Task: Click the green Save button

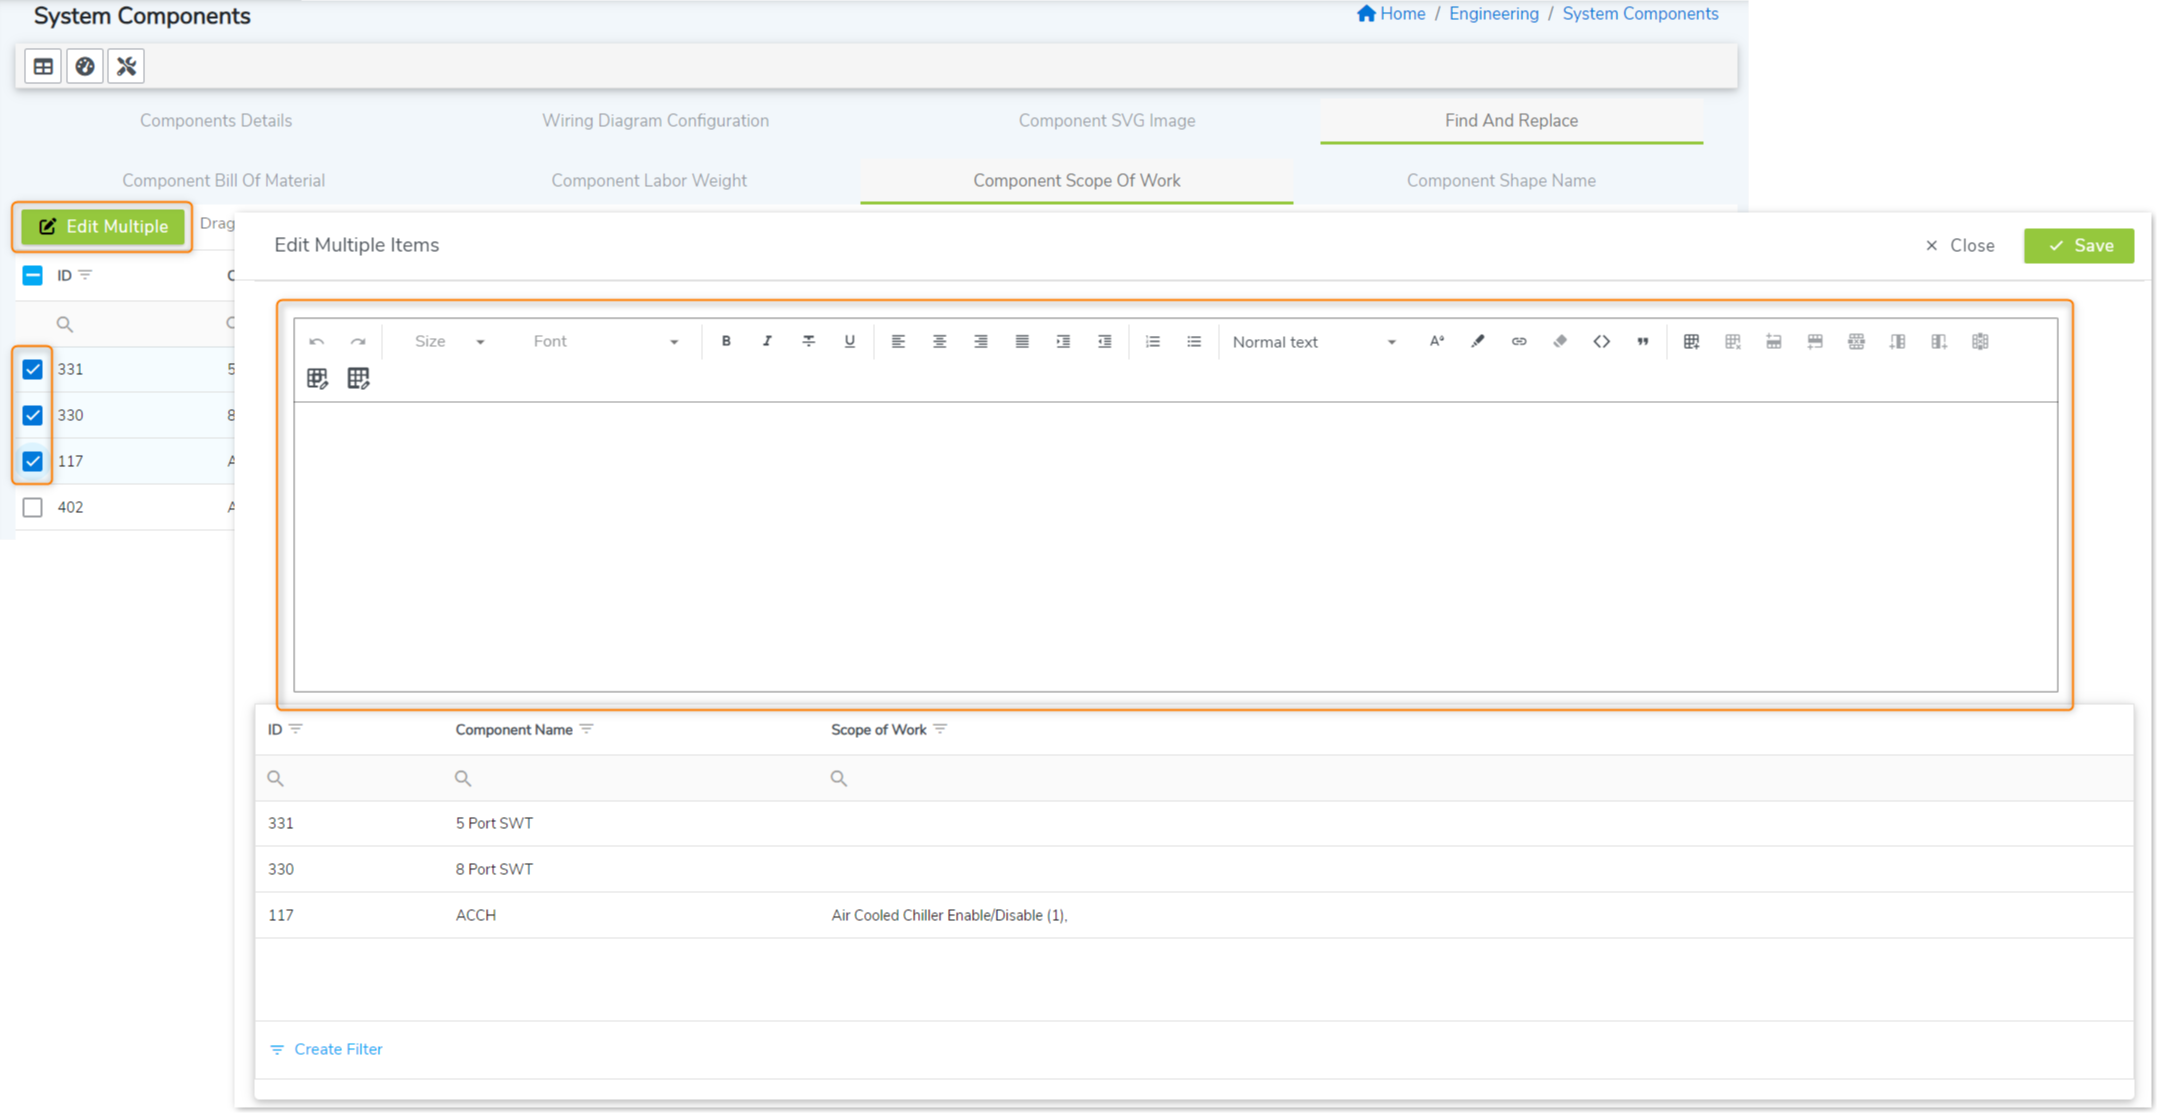Action: [x=2078, y=245]
